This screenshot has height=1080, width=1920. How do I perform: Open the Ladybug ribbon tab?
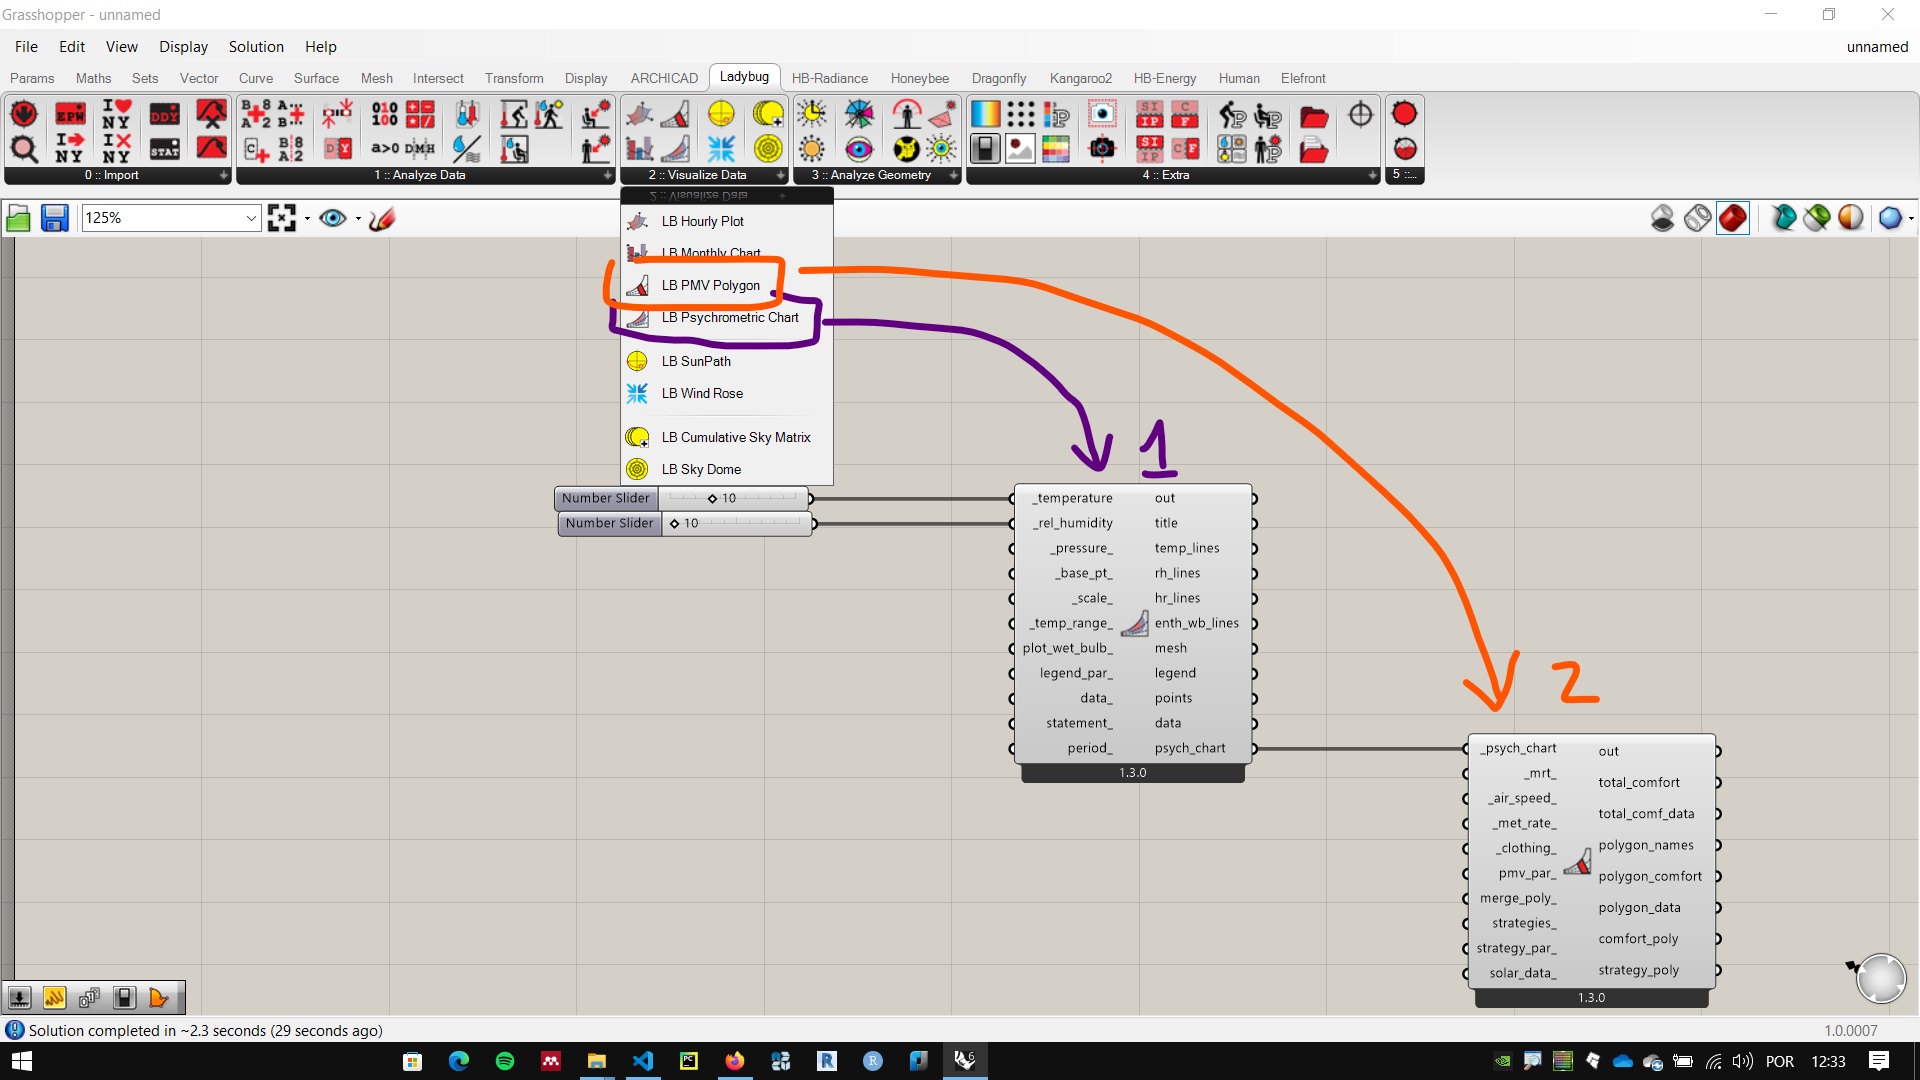point(744,76)
